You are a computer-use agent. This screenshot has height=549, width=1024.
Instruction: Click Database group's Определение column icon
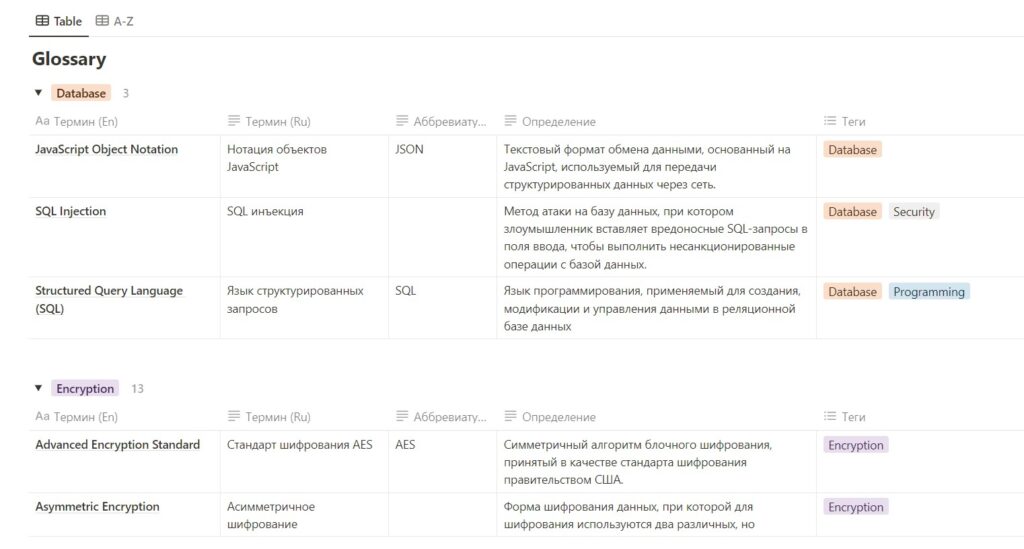pyautogui.click(x=510, y=121)
